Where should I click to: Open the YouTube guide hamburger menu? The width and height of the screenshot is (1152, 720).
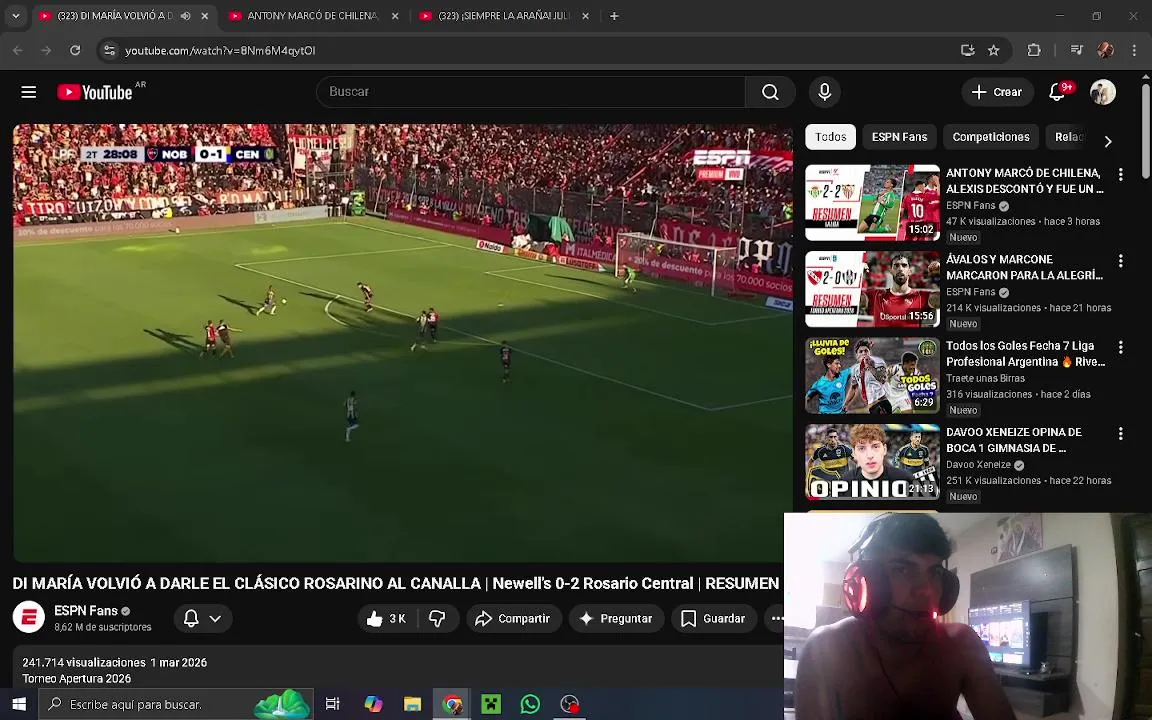[29, 92]
